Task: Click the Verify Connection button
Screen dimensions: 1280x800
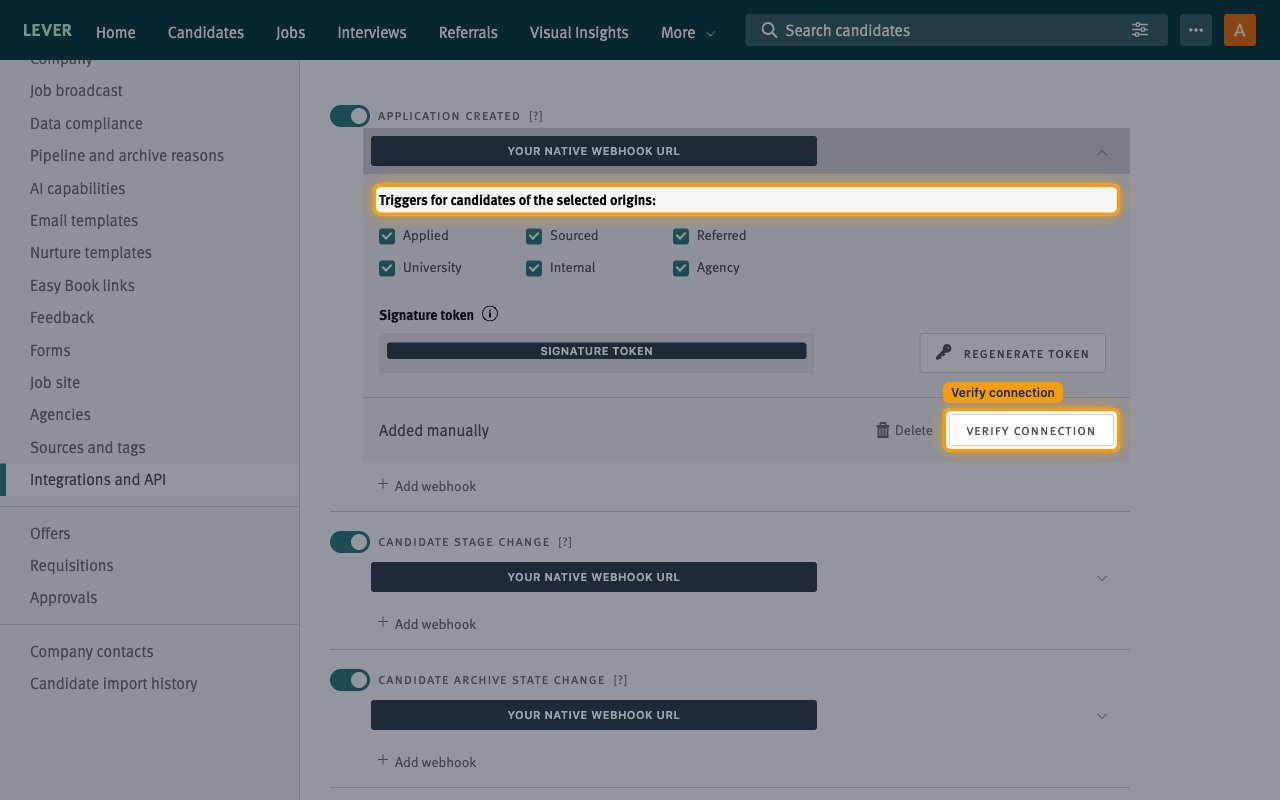Action: pyautogui.click(x=1031, y=431)
